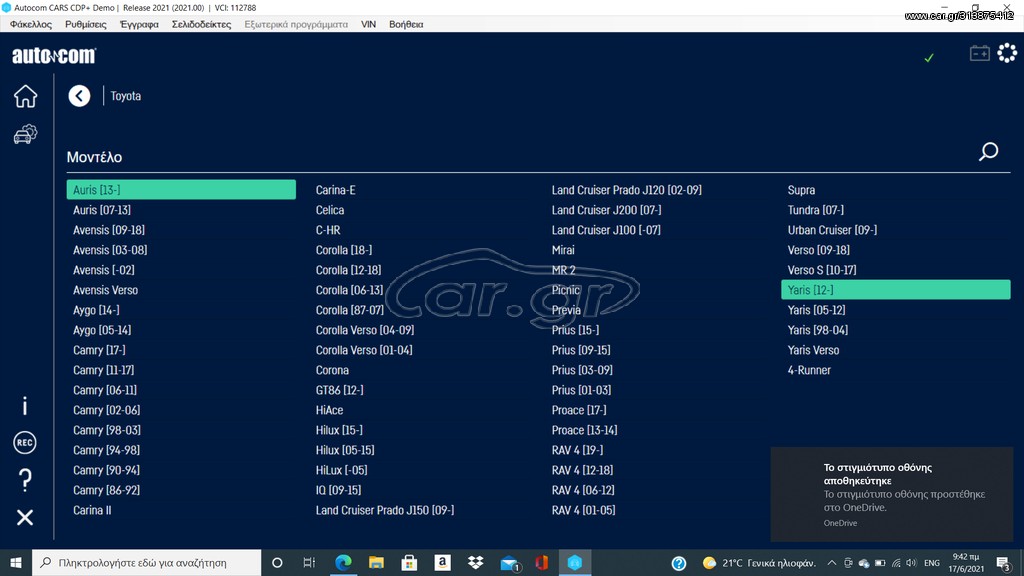Click the back arrow next to Toyota
This screenshot has height=576, width=1024.
79,96
